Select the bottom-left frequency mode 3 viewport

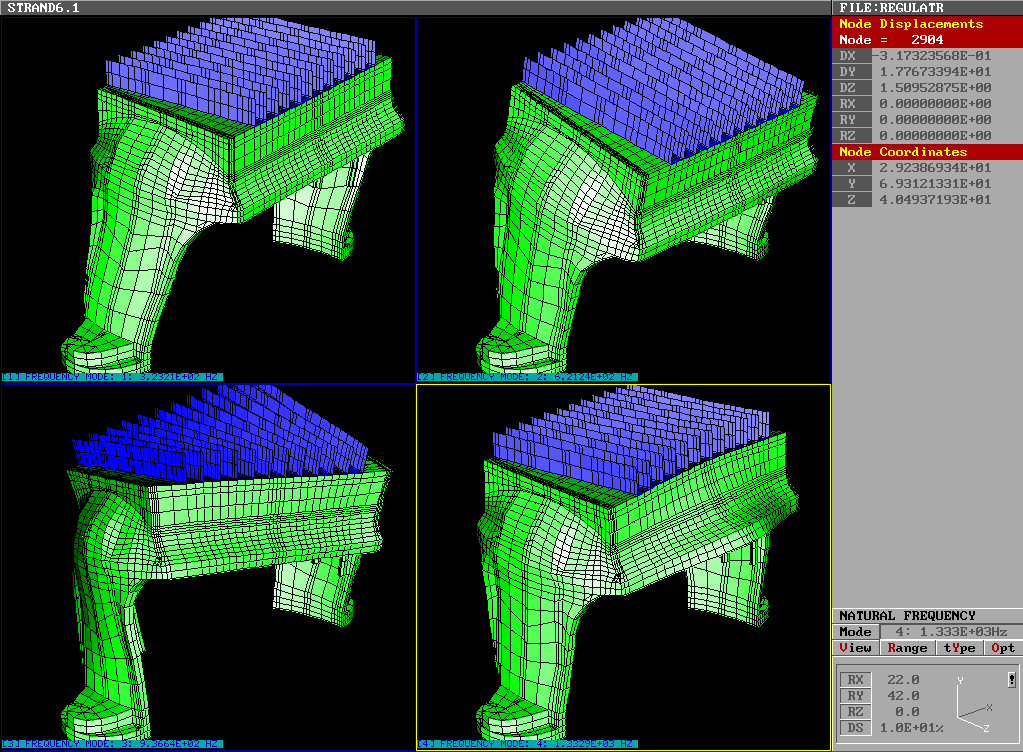[208, 567]
